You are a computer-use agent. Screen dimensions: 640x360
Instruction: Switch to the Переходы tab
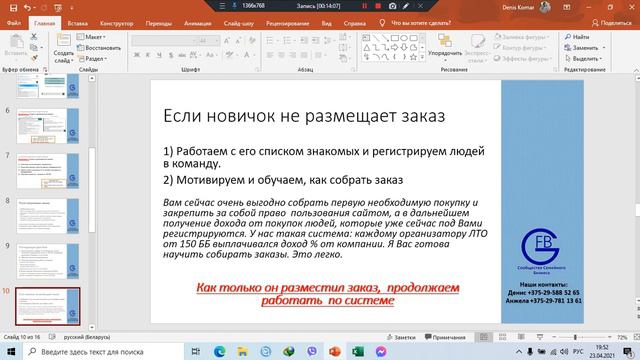[x=158, y=23]
